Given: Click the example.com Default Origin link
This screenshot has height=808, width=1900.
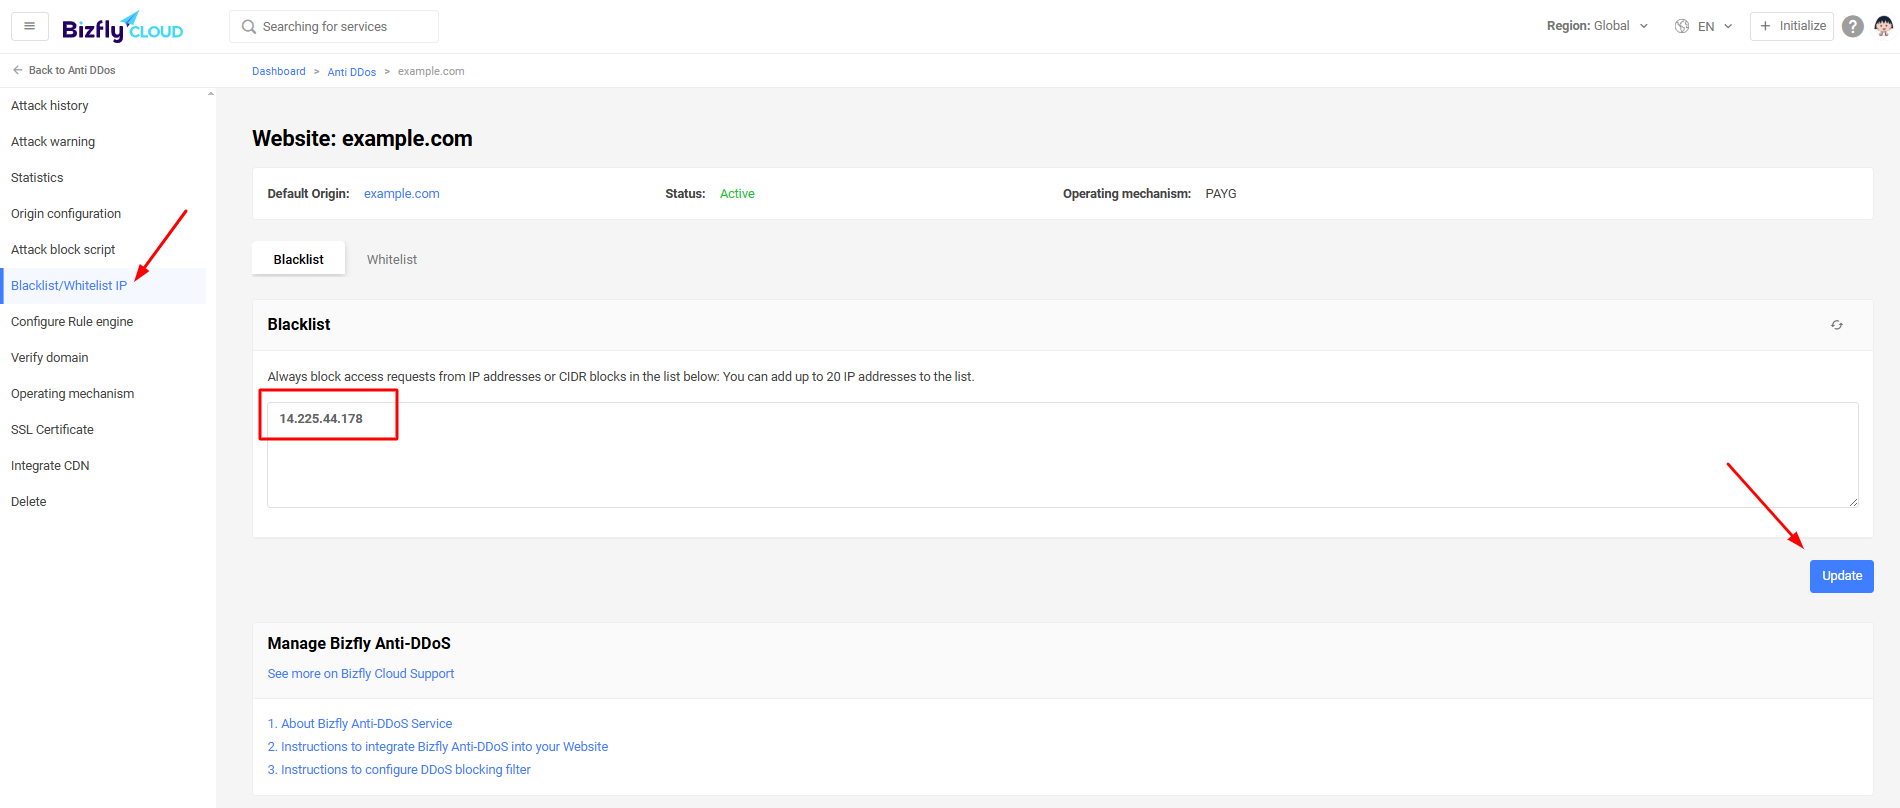Looking at the screenshot, I should (x=402, y=194).
